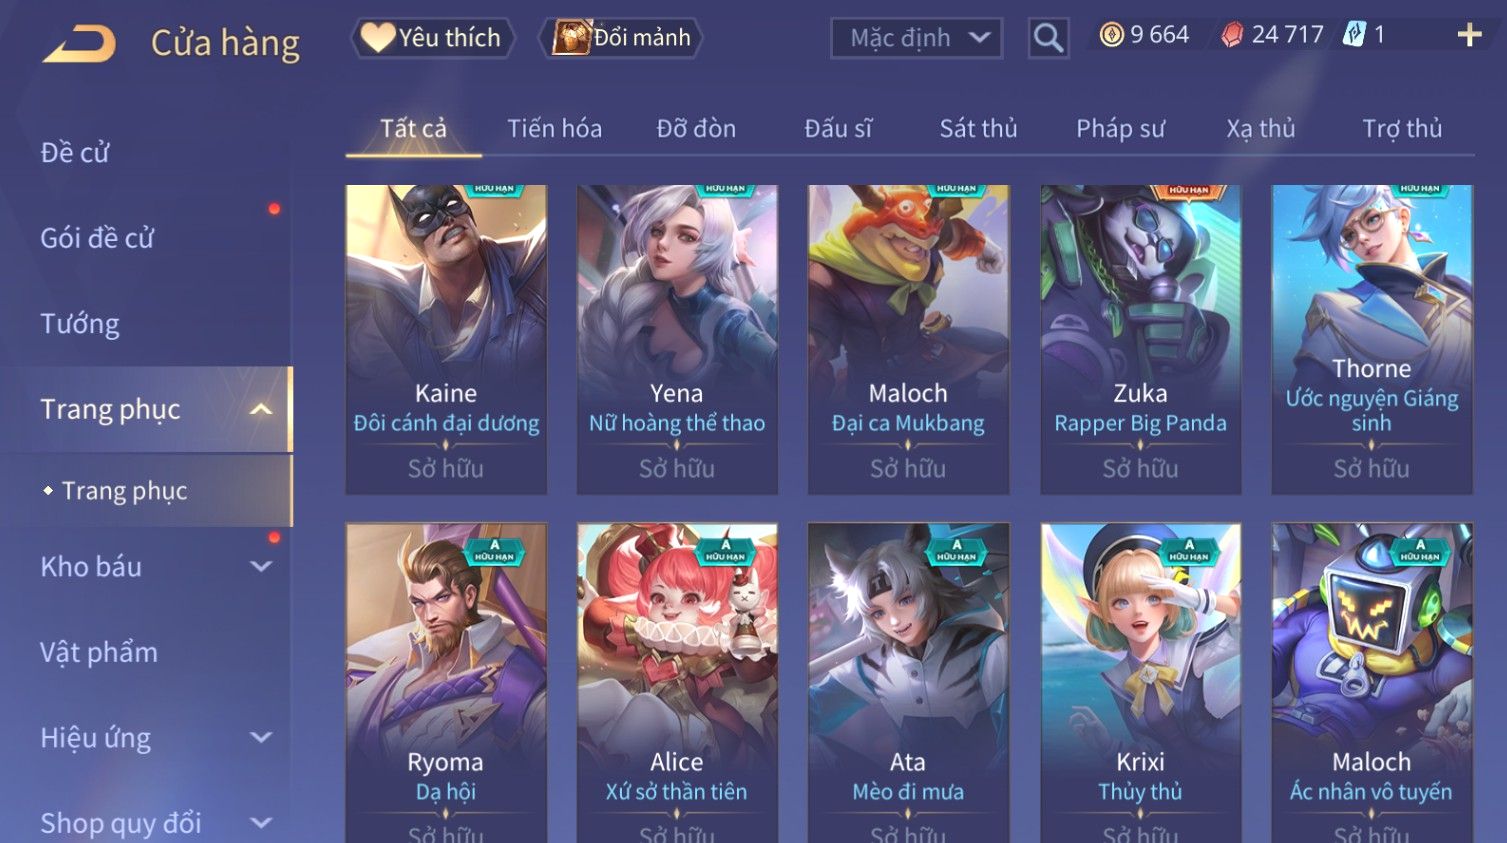Open Tướng in the sidebar
1507x843 pixels.
click(x=80, y=324)
